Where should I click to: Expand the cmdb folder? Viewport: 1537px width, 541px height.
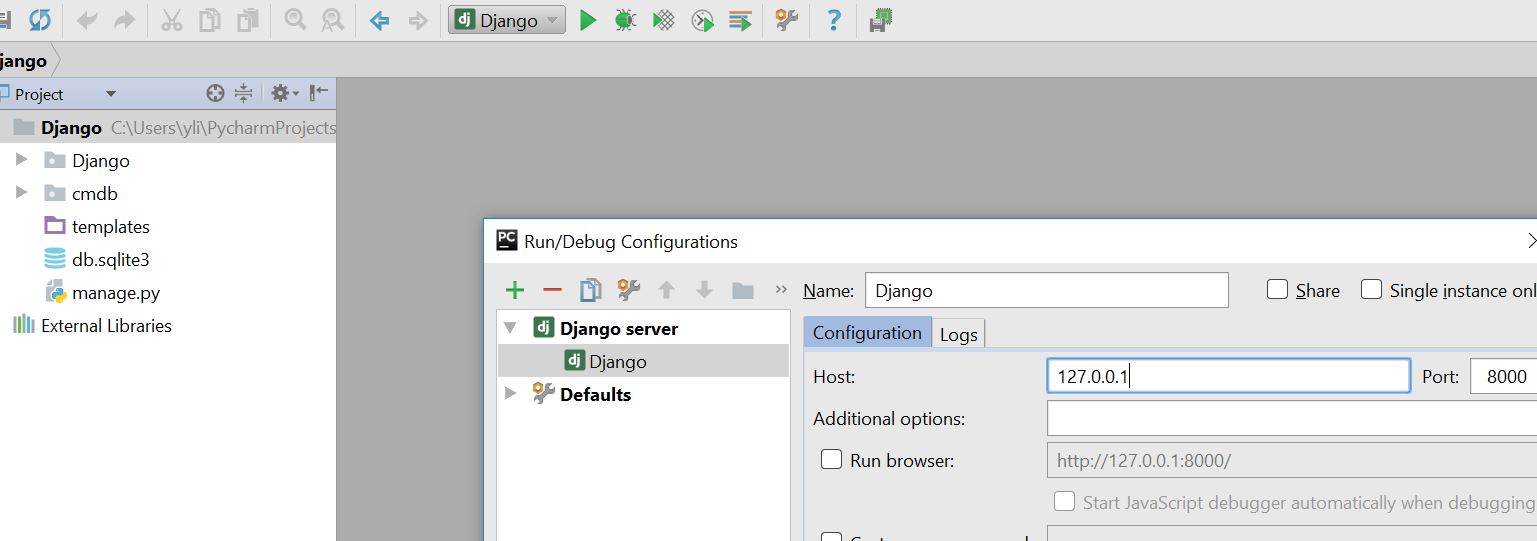pos(21,193)
